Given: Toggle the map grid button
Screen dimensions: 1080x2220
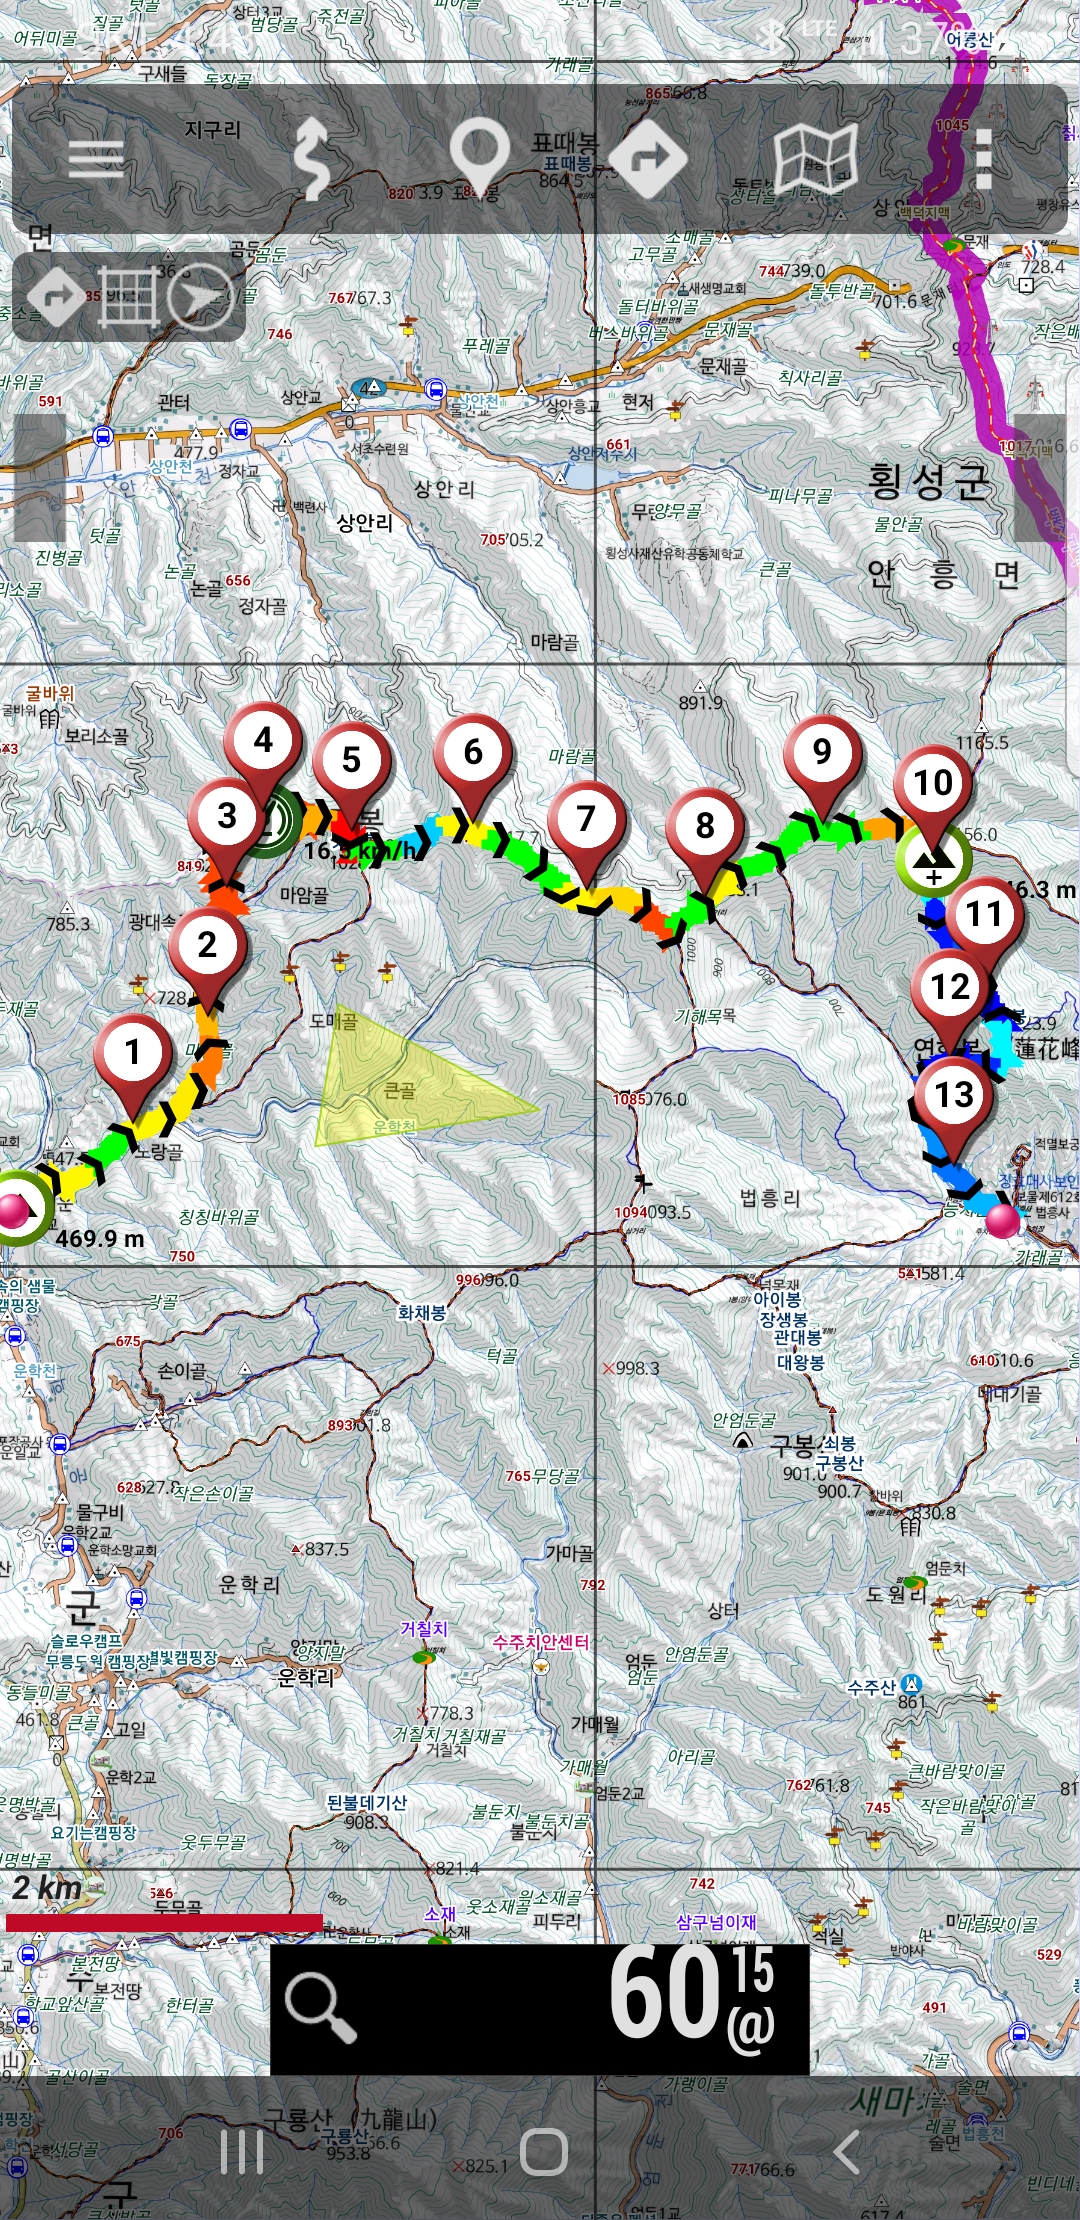Looking at the screenshot, I should click(128, 296).
